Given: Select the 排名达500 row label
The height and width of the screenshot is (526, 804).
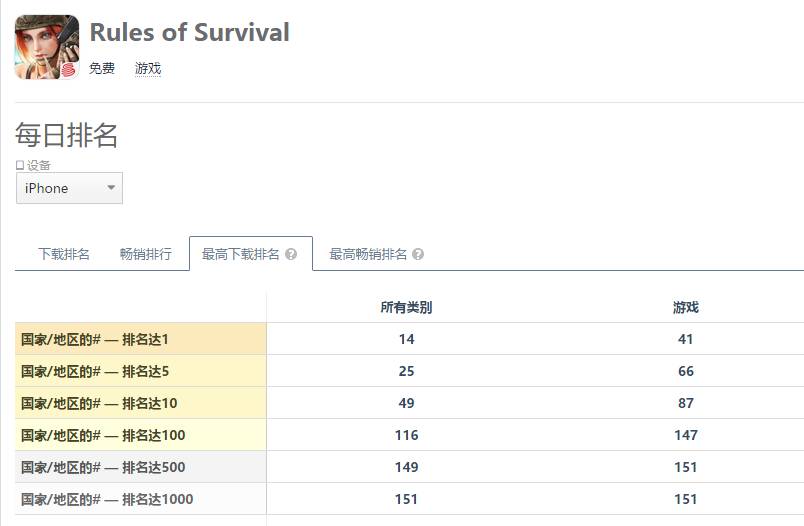Looking at the screenshot, I should [x=103, y=467].
